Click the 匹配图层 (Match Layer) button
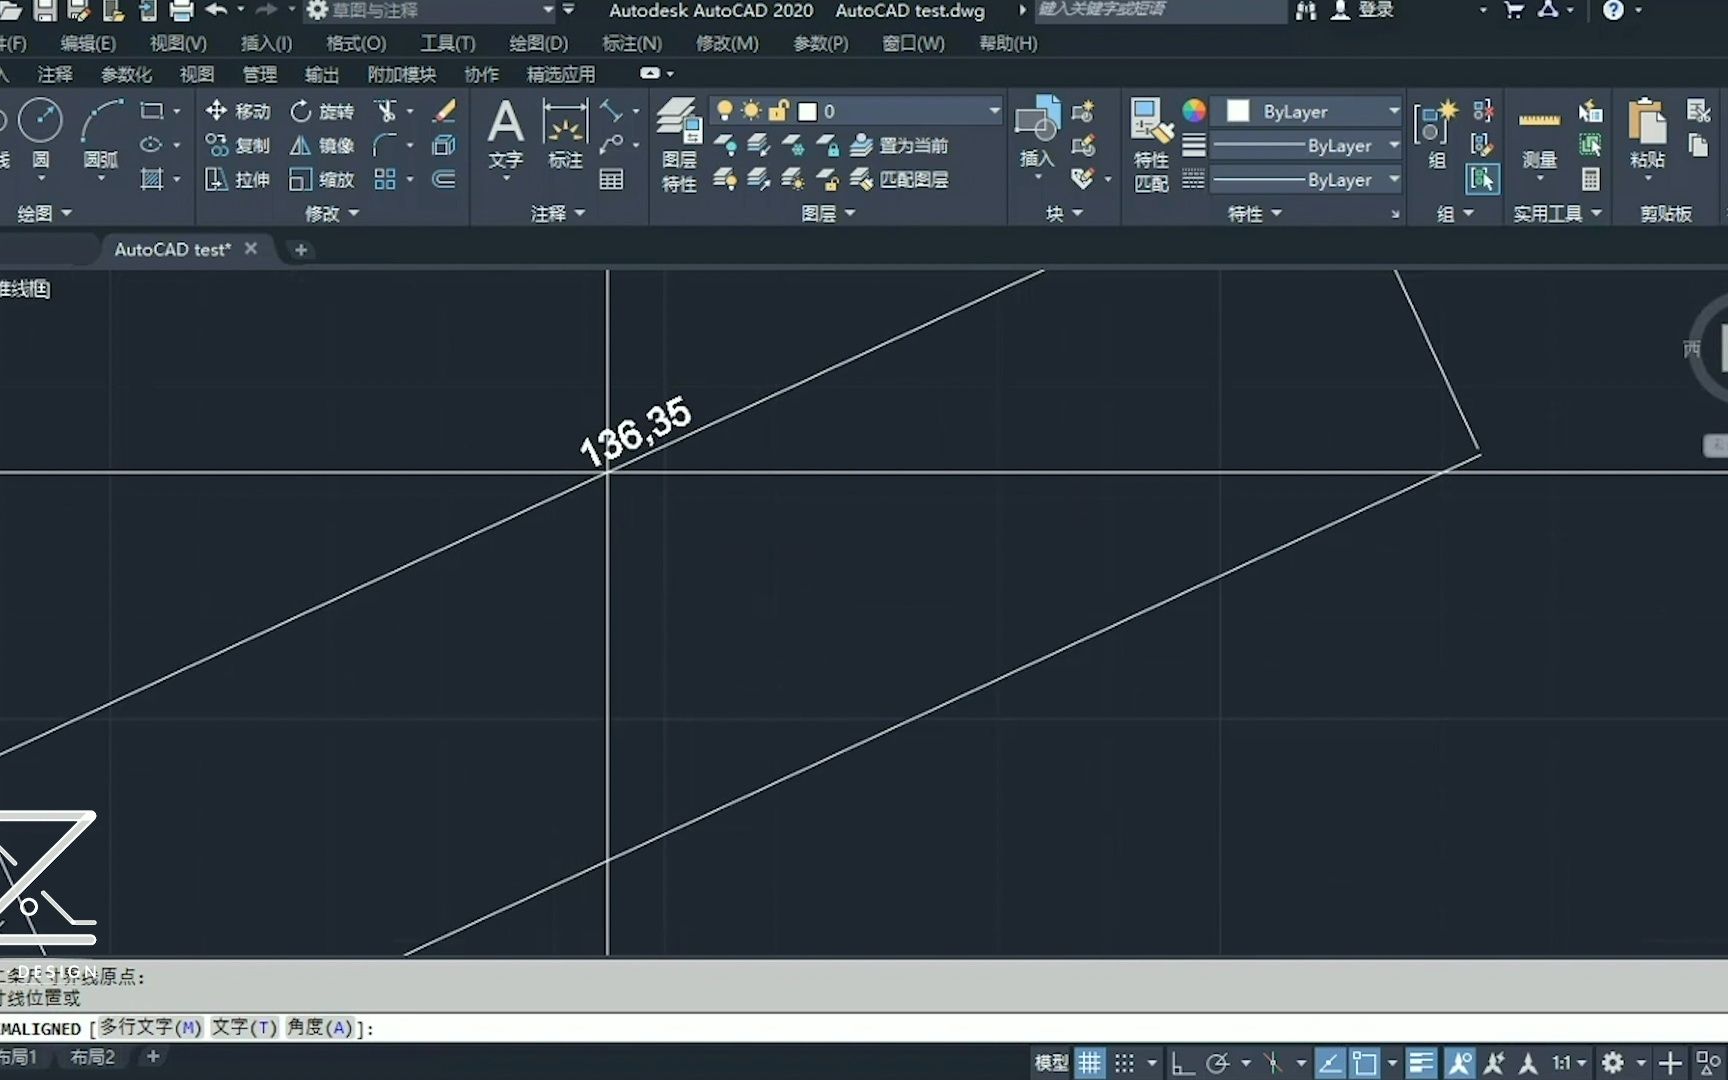Viewport: 1728px width, 1080px height. tap(903, 180)
